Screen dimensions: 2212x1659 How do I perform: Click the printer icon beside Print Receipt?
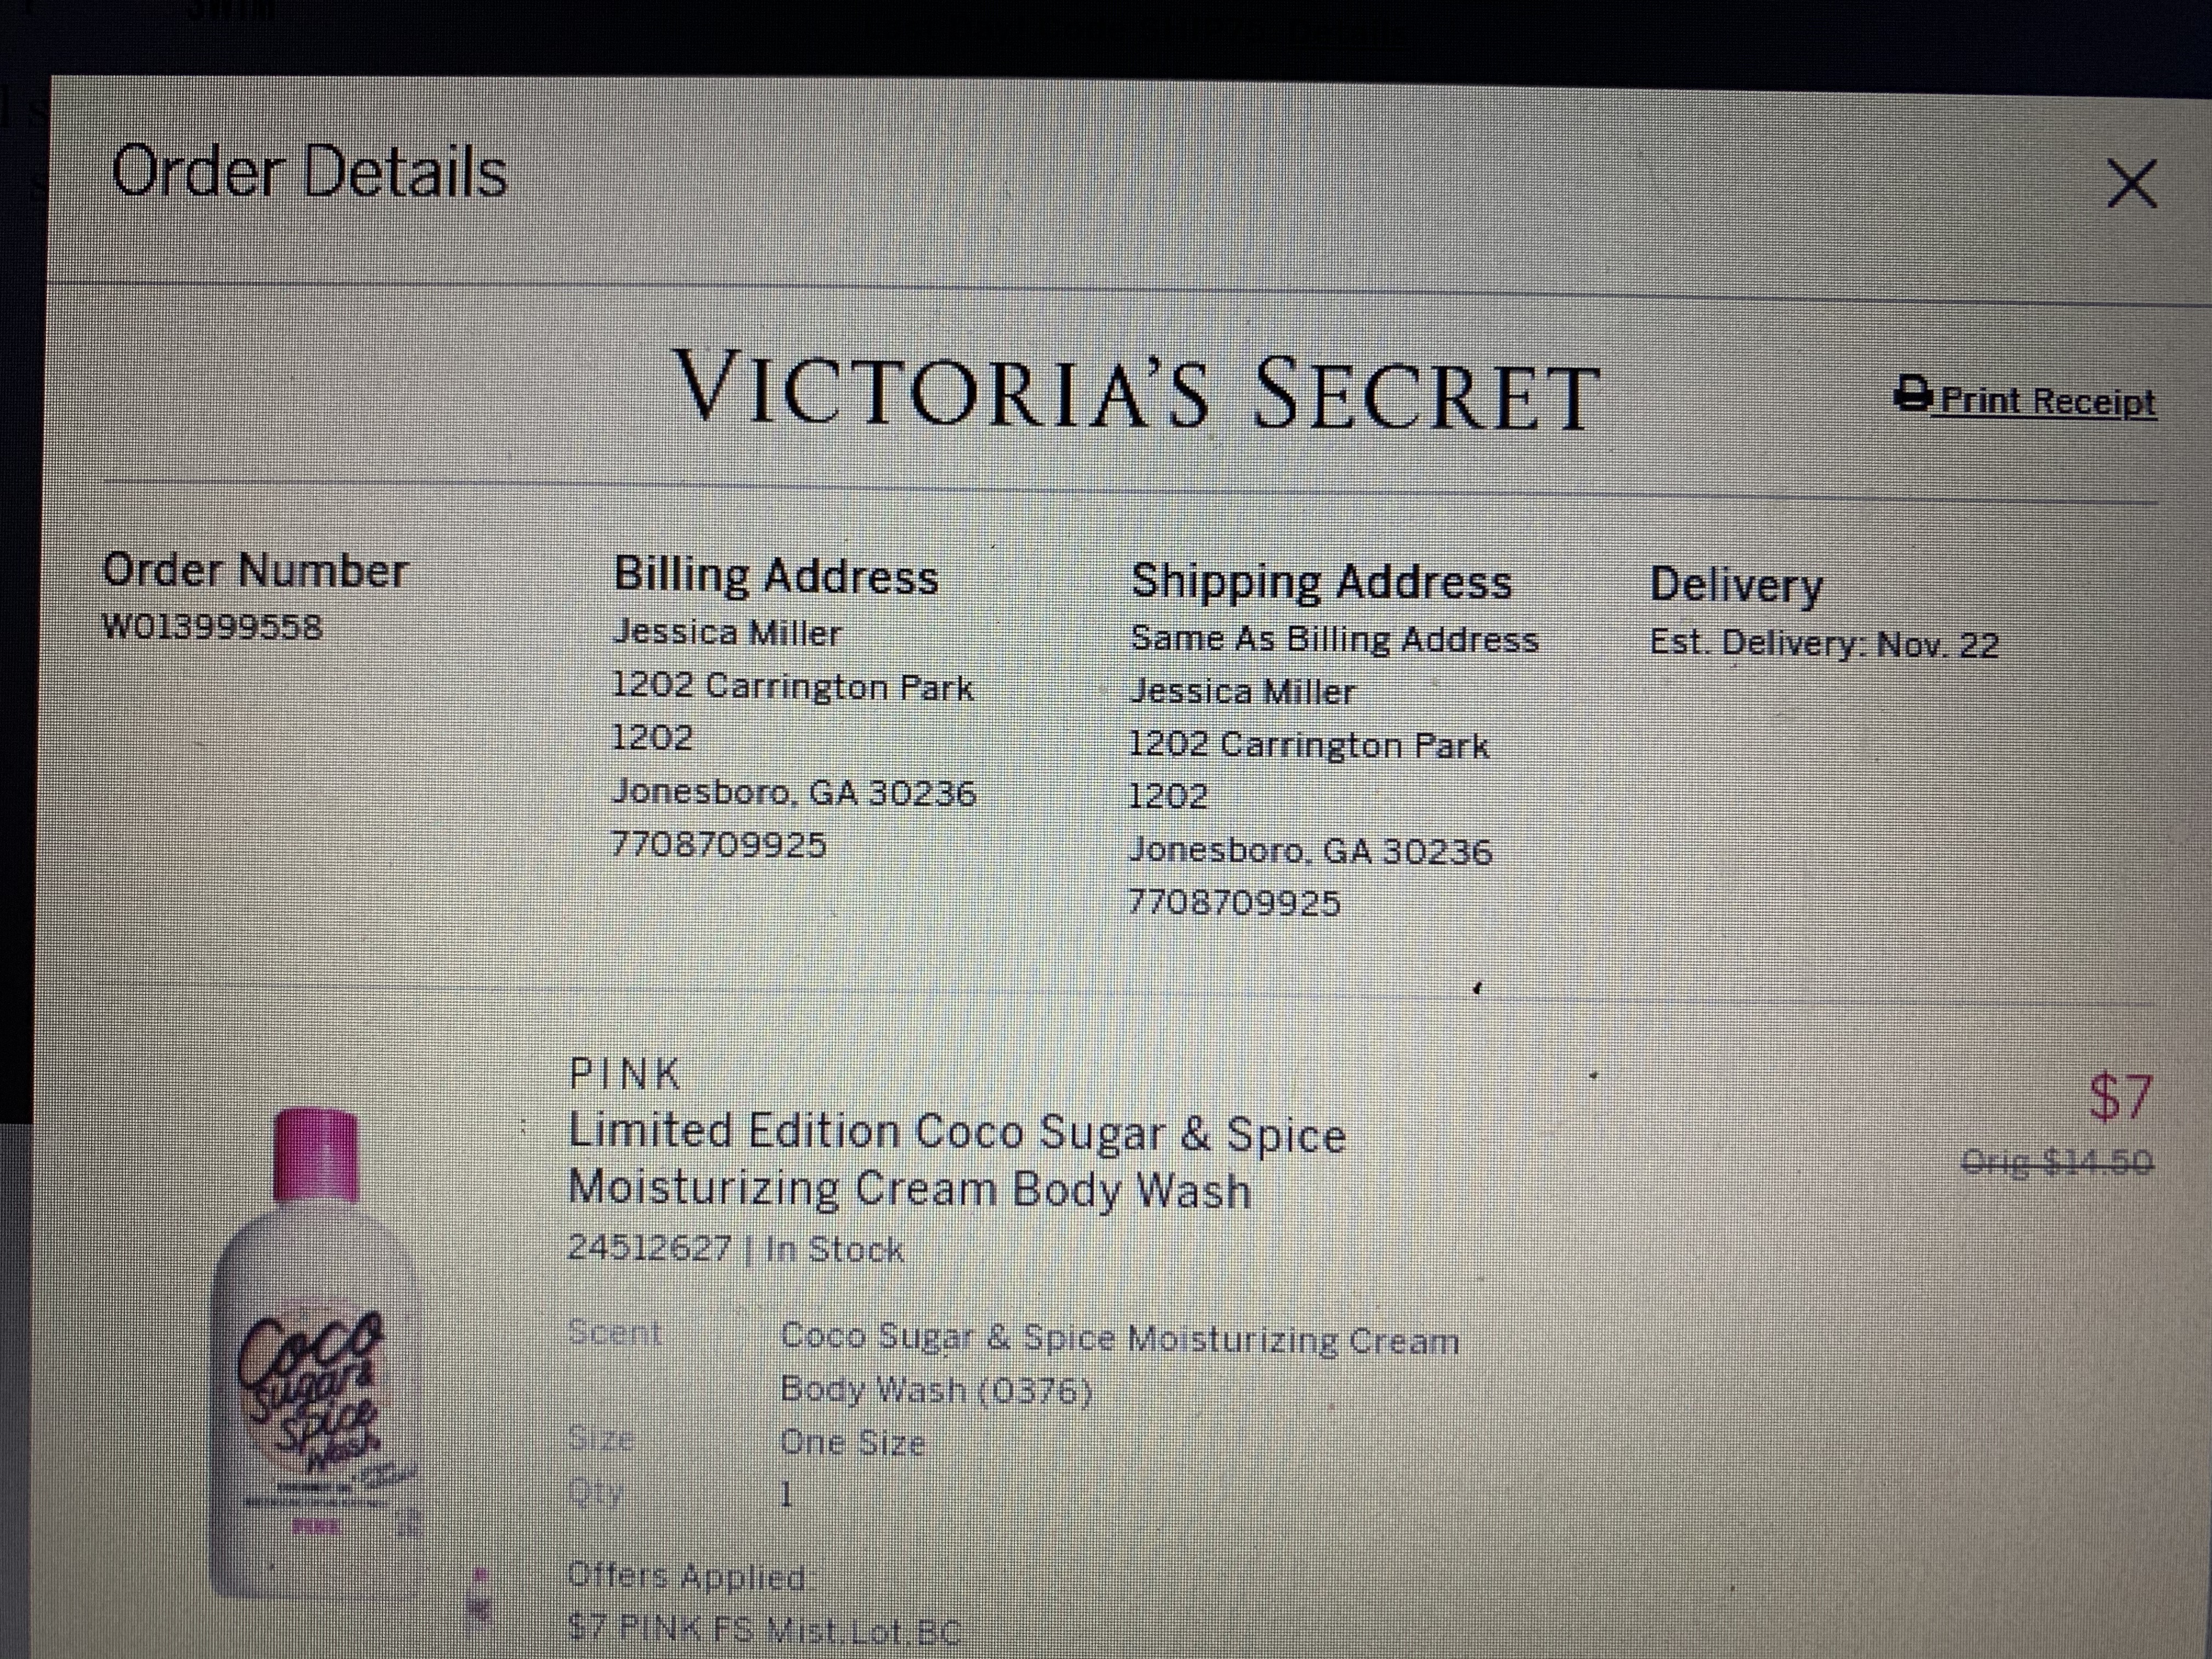click(x=1913, y=395)
